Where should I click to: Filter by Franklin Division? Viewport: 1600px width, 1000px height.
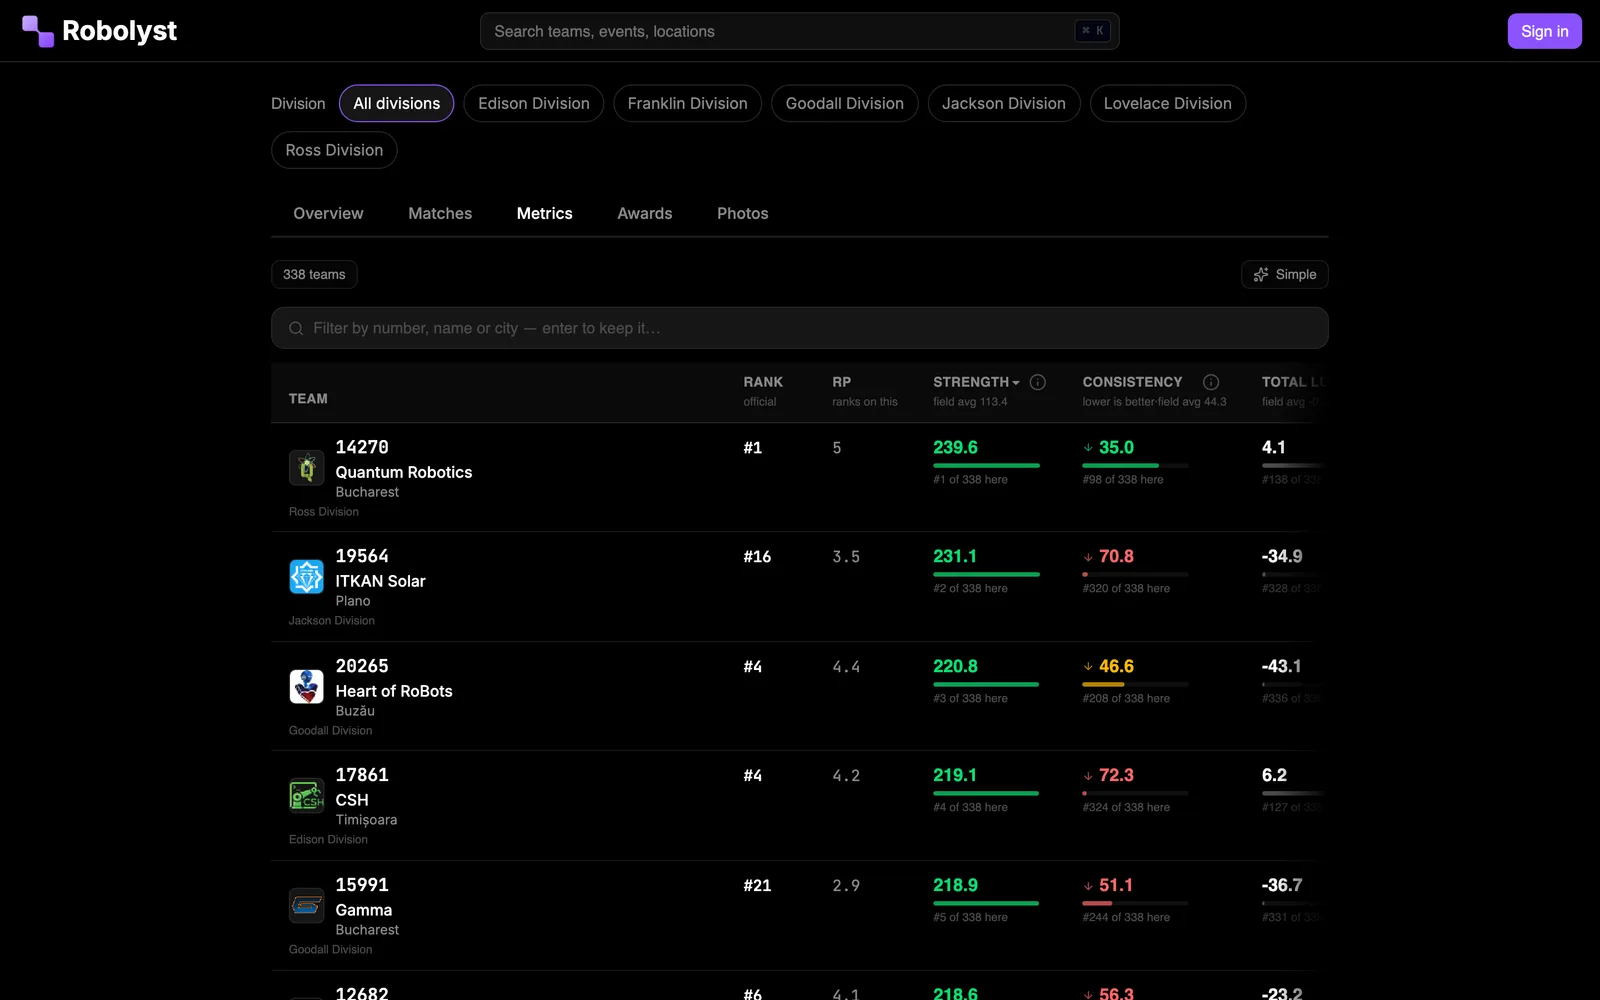(x=688, y=103)
